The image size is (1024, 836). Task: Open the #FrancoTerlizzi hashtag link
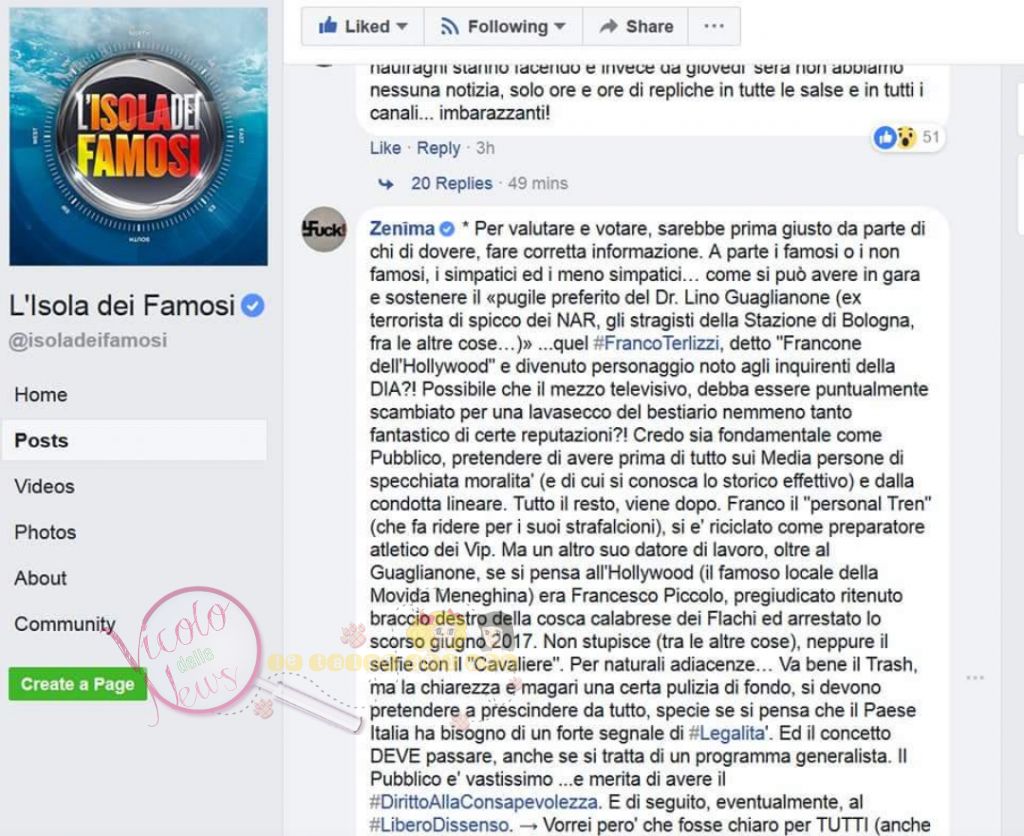(656, 344)
